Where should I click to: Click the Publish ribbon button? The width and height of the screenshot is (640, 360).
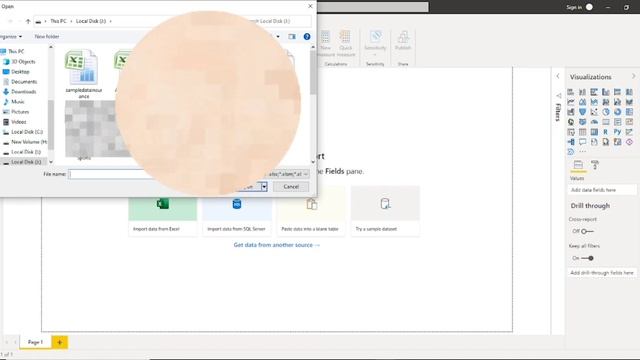point(403,41)
